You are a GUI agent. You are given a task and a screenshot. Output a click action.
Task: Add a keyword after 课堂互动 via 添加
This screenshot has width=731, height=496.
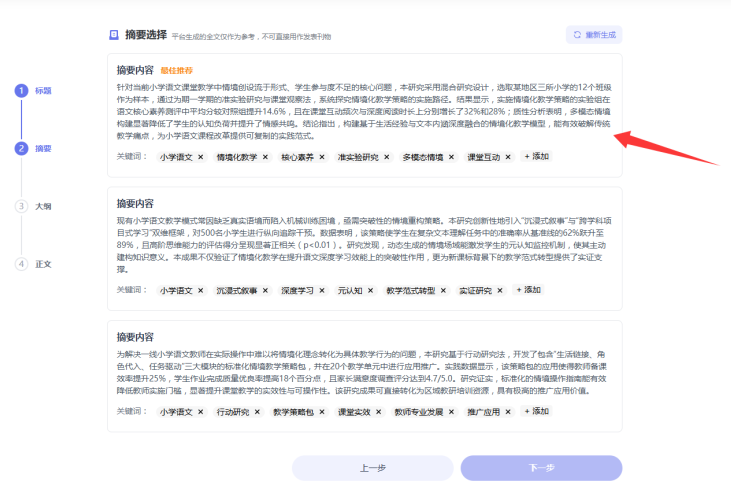tap(536, 157)
